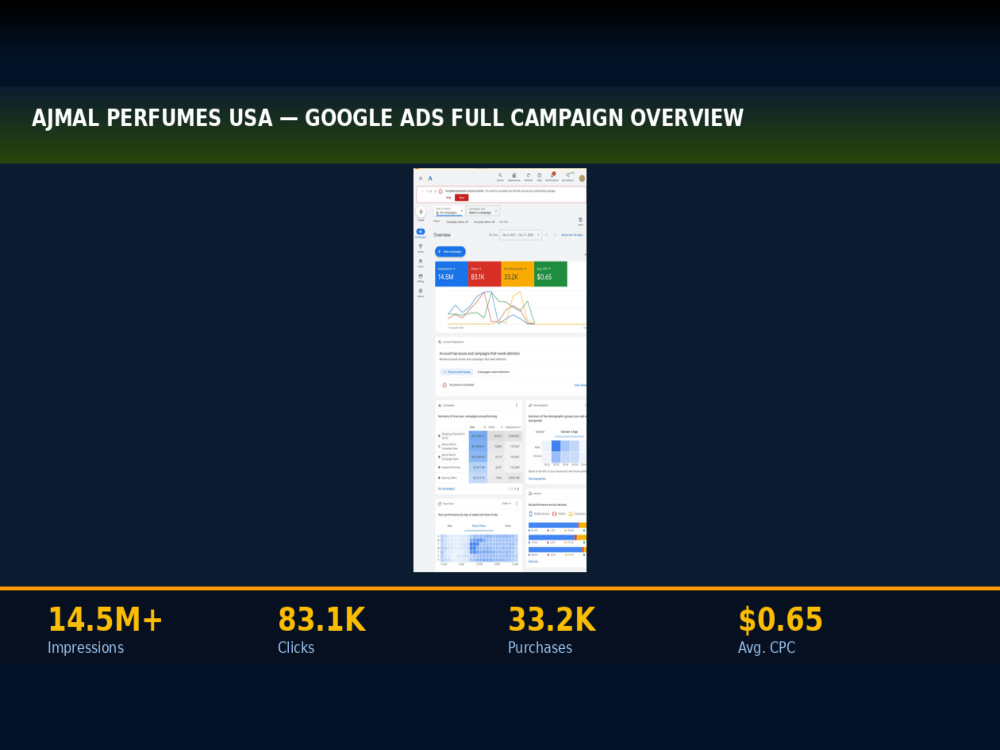This screenshot has height=750, width=1000.
Task: Open the Impressions metric dropdown on blue card
Action: (x=446, y=268)
